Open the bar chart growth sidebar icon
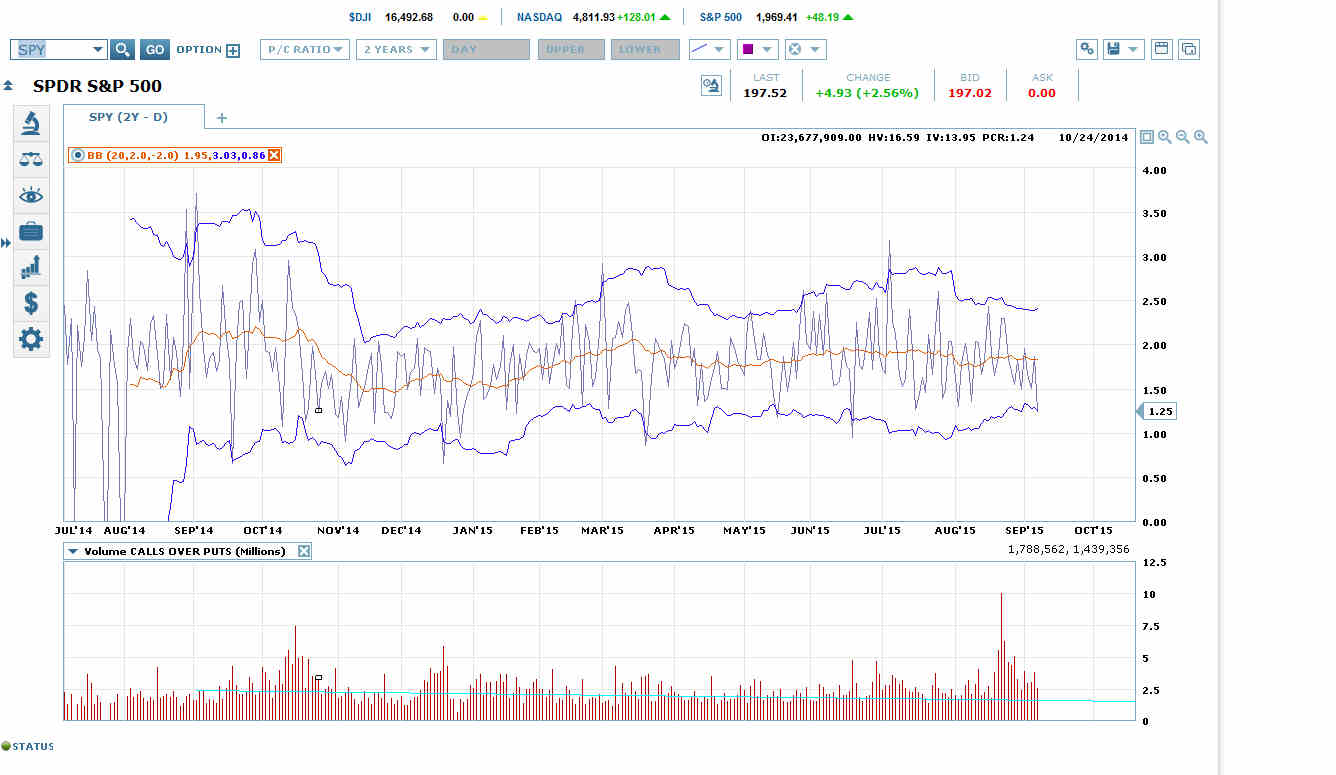This screenshot has width=1336, height=775. 31,267
